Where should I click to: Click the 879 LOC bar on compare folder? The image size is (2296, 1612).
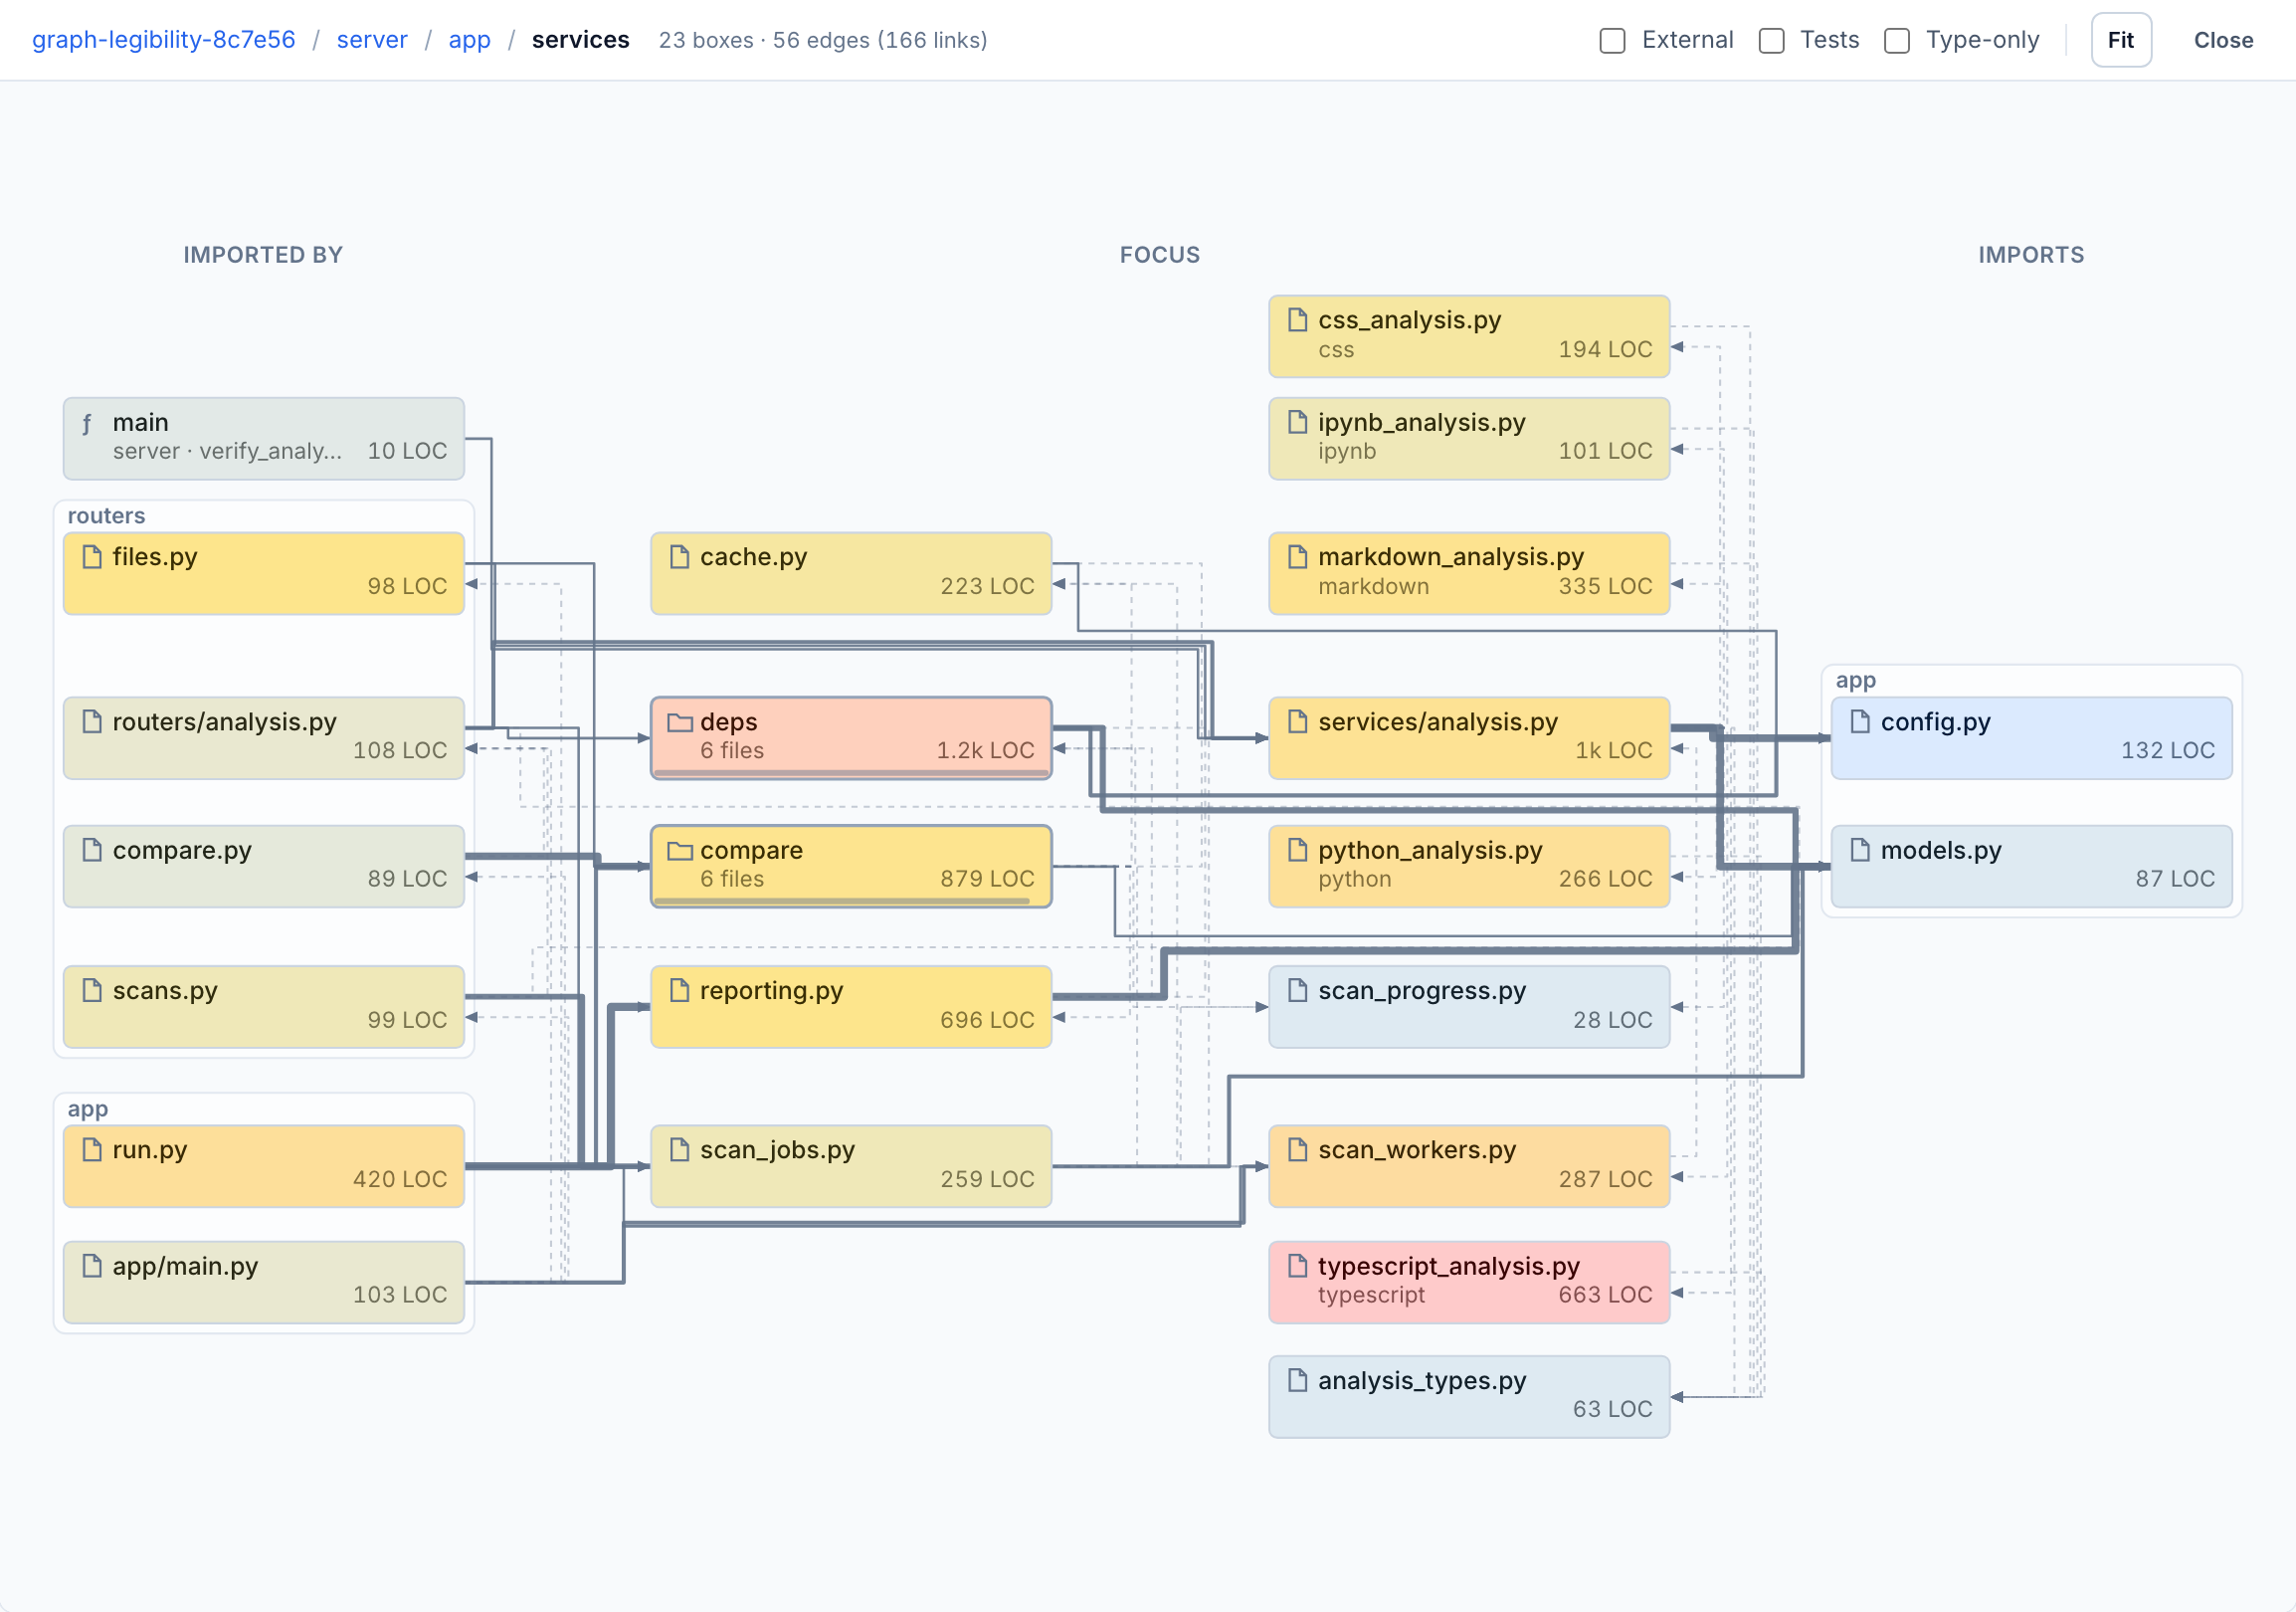point(842,901)
